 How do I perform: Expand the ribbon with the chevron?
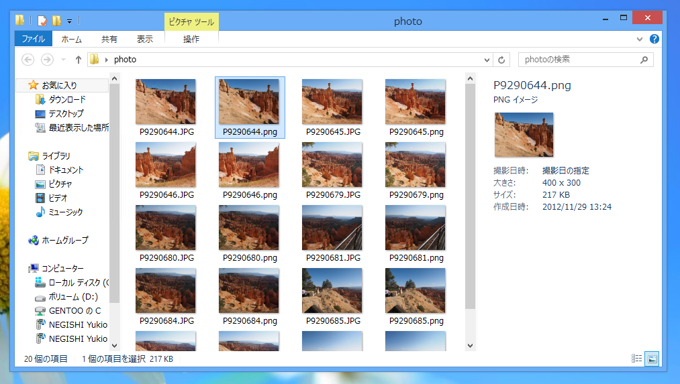[639, 39]
